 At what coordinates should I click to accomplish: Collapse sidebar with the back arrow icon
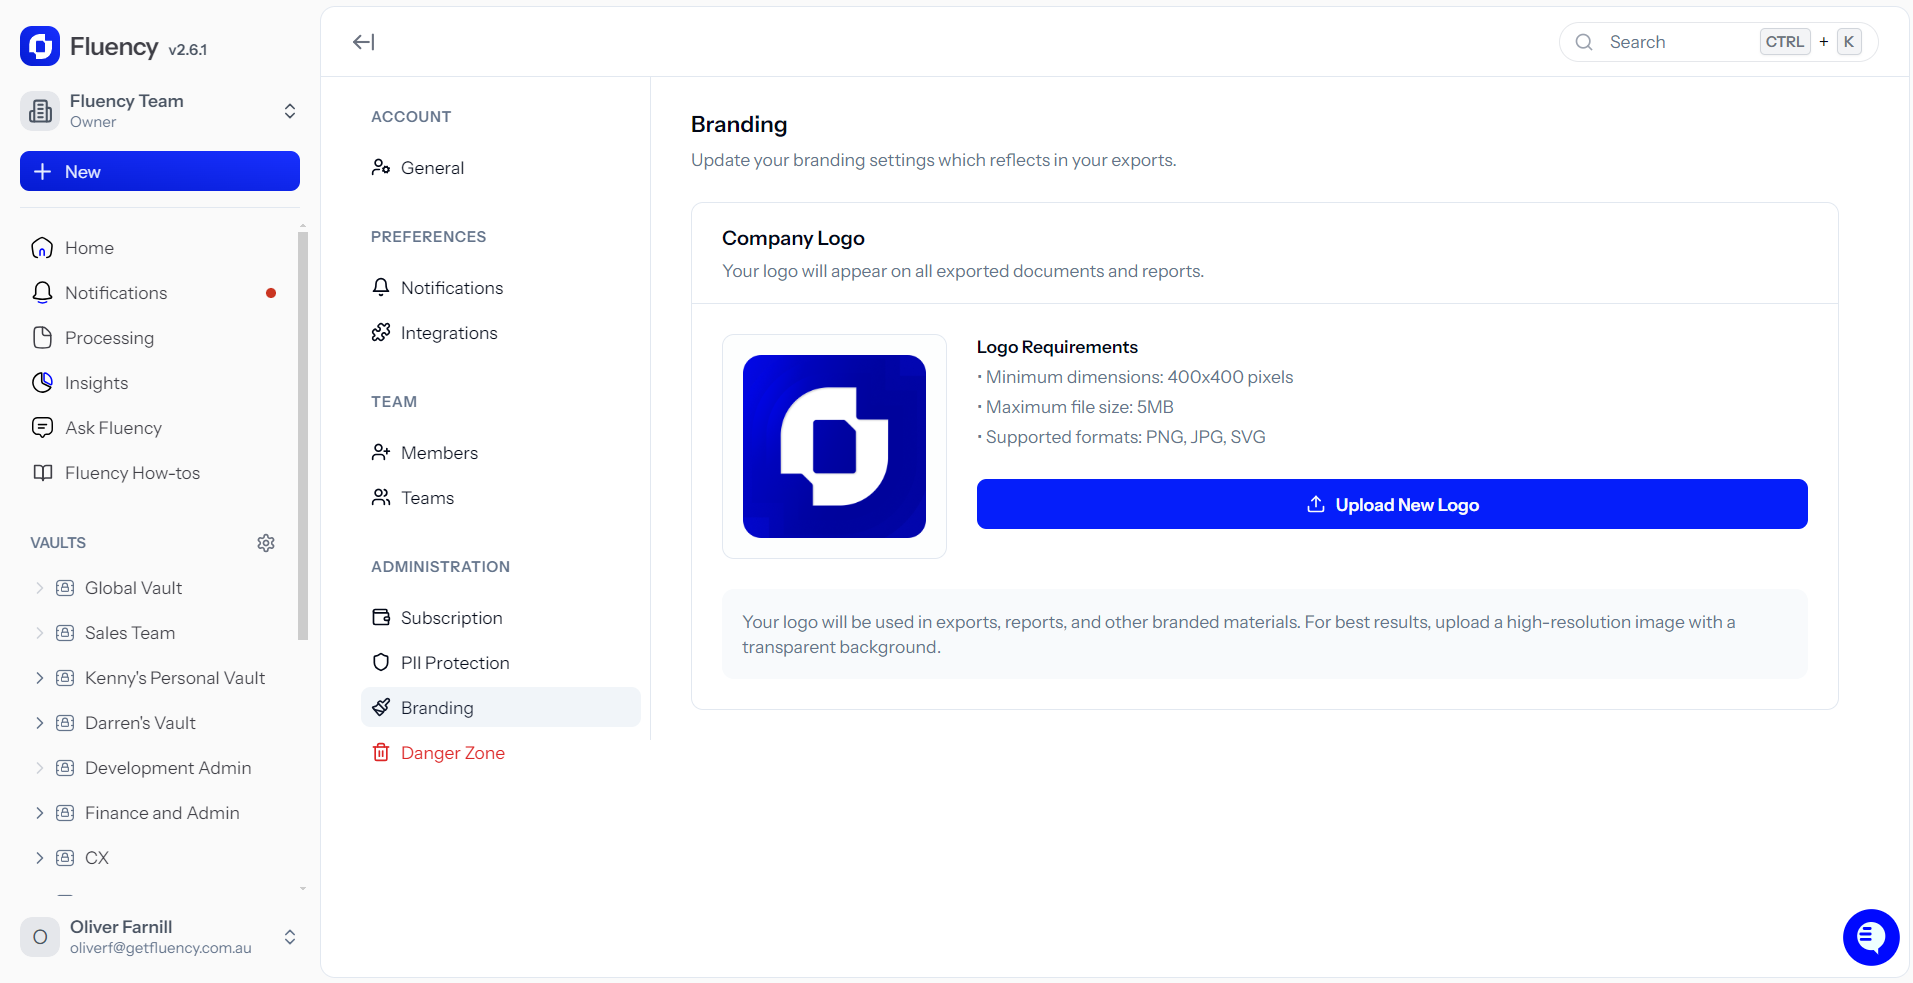click(x=363, y=42)
